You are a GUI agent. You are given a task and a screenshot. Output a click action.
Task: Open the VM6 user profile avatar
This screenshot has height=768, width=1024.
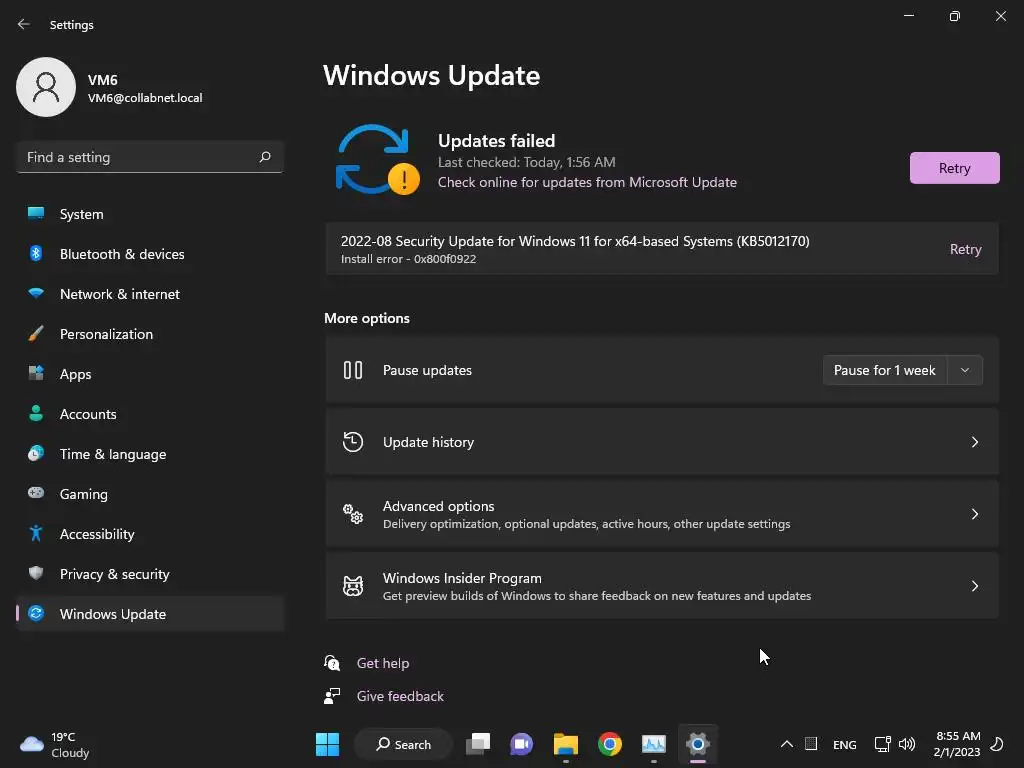pos(46,87)
